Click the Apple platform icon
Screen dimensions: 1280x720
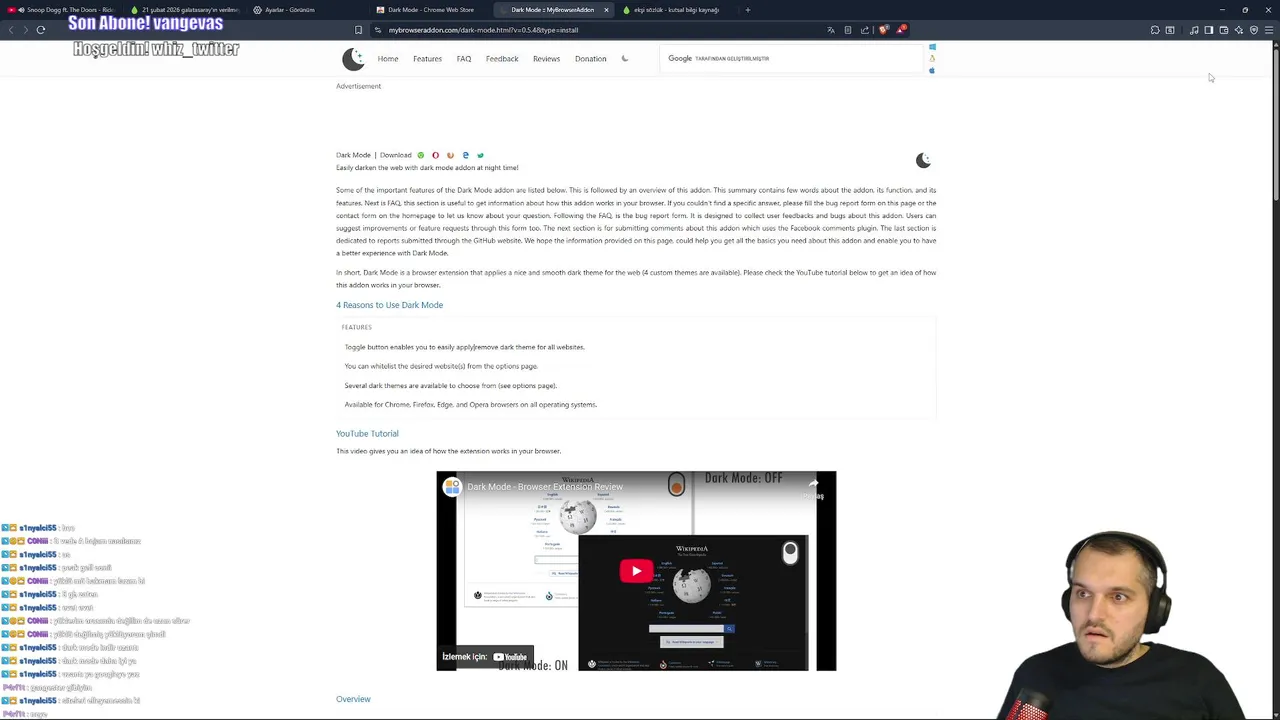[x=932, y=70]
